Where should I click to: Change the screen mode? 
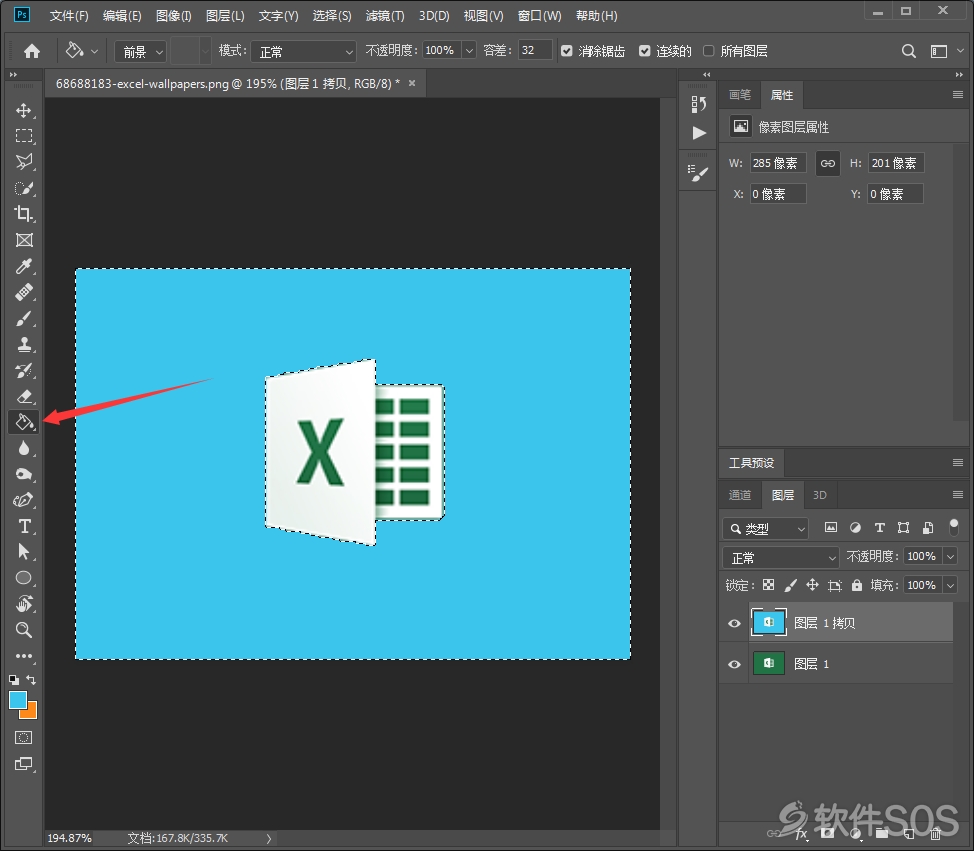pyautogui.click(x=24, y=764)
